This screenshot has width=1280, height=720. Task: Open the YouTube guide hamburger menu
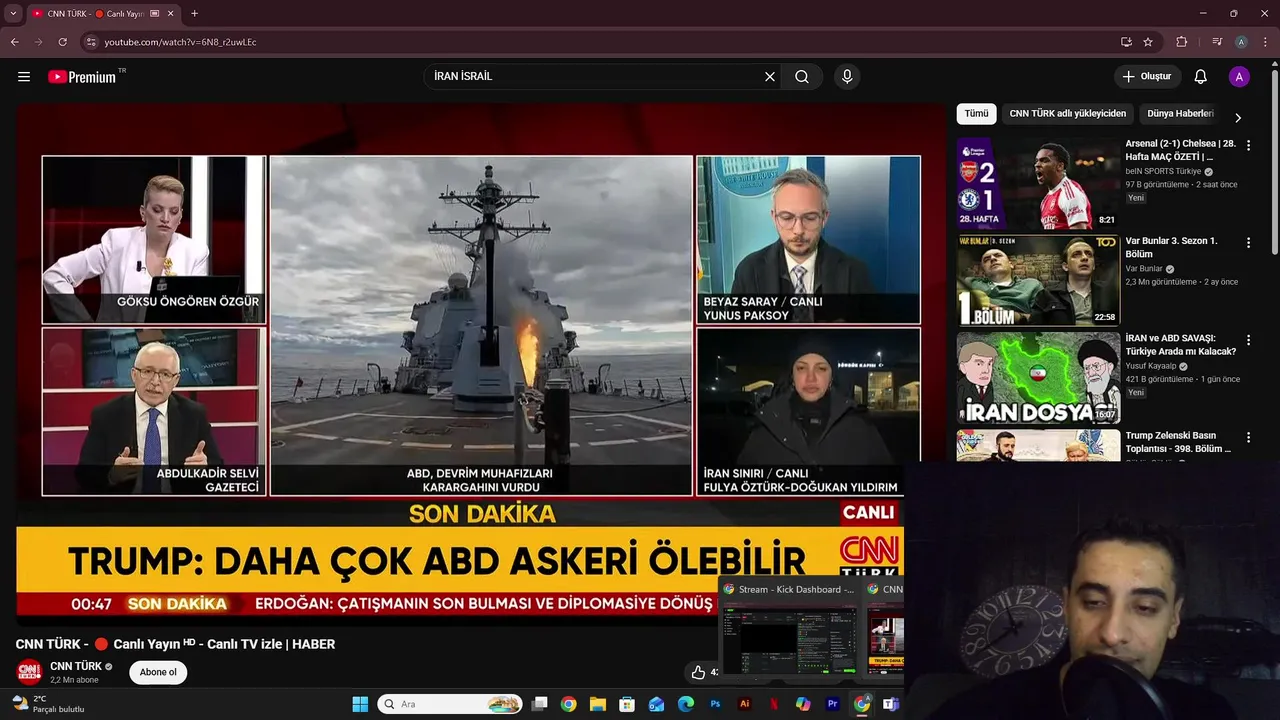[24, 77]
